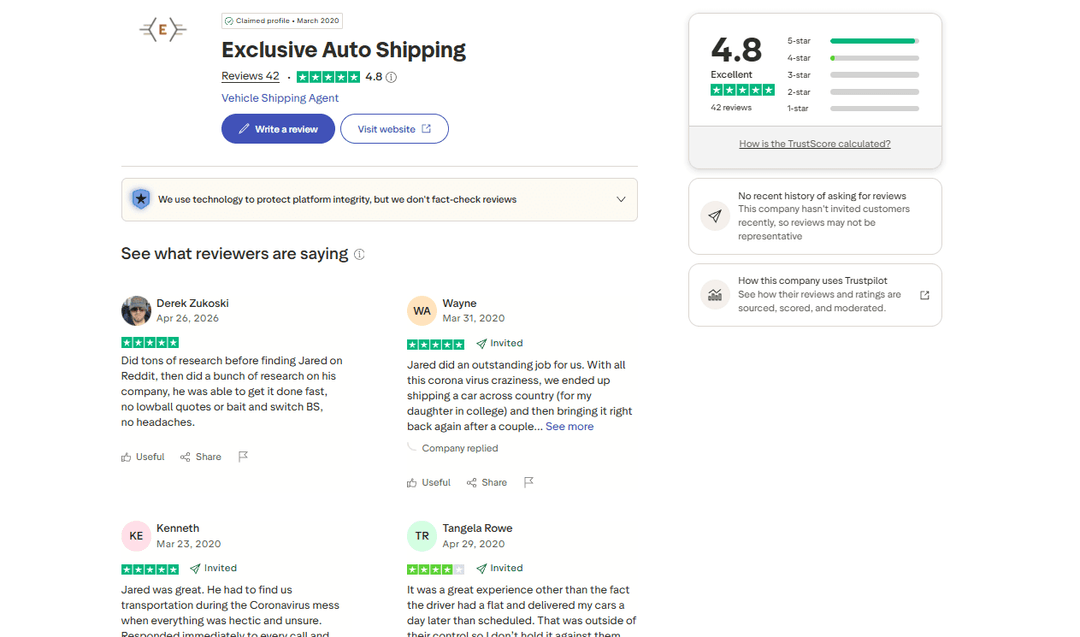Click the Invited badge on Wayne's review
Viewport: 1080px width, 637px height.
(499, 343)
